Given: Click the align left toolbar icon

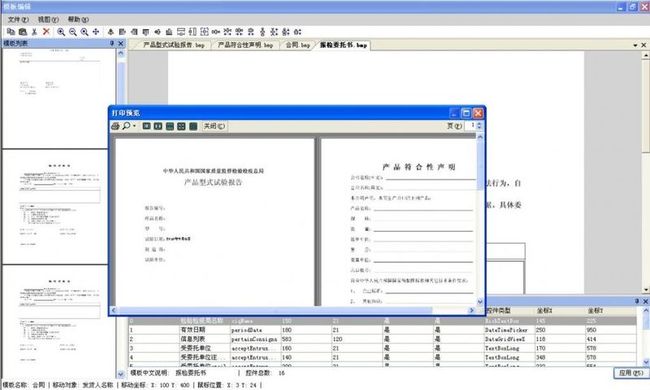Looking at the screenshot, I should [x=122, y=31].
